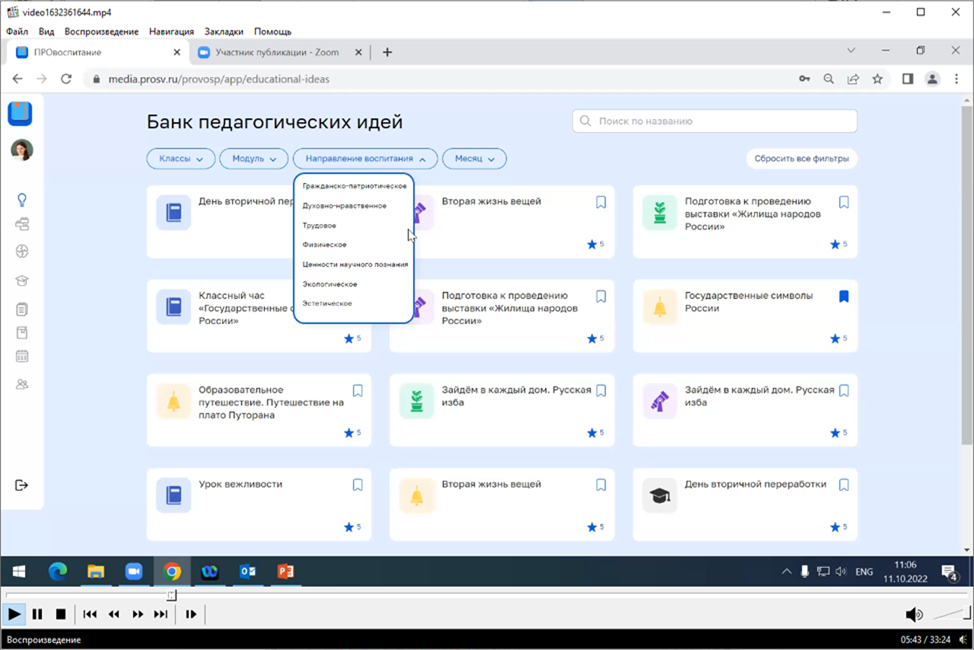
Task: Click the calendar icon in left sidebar
Action: click(x=22, y=356)
